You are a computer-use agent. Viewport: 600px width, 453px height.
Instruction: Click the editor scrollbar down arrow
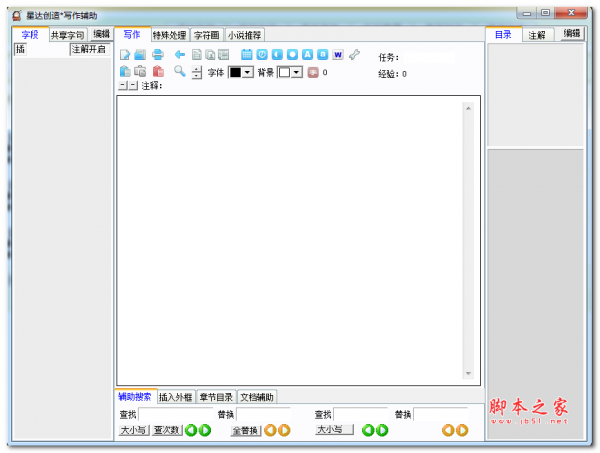(468, 373)
